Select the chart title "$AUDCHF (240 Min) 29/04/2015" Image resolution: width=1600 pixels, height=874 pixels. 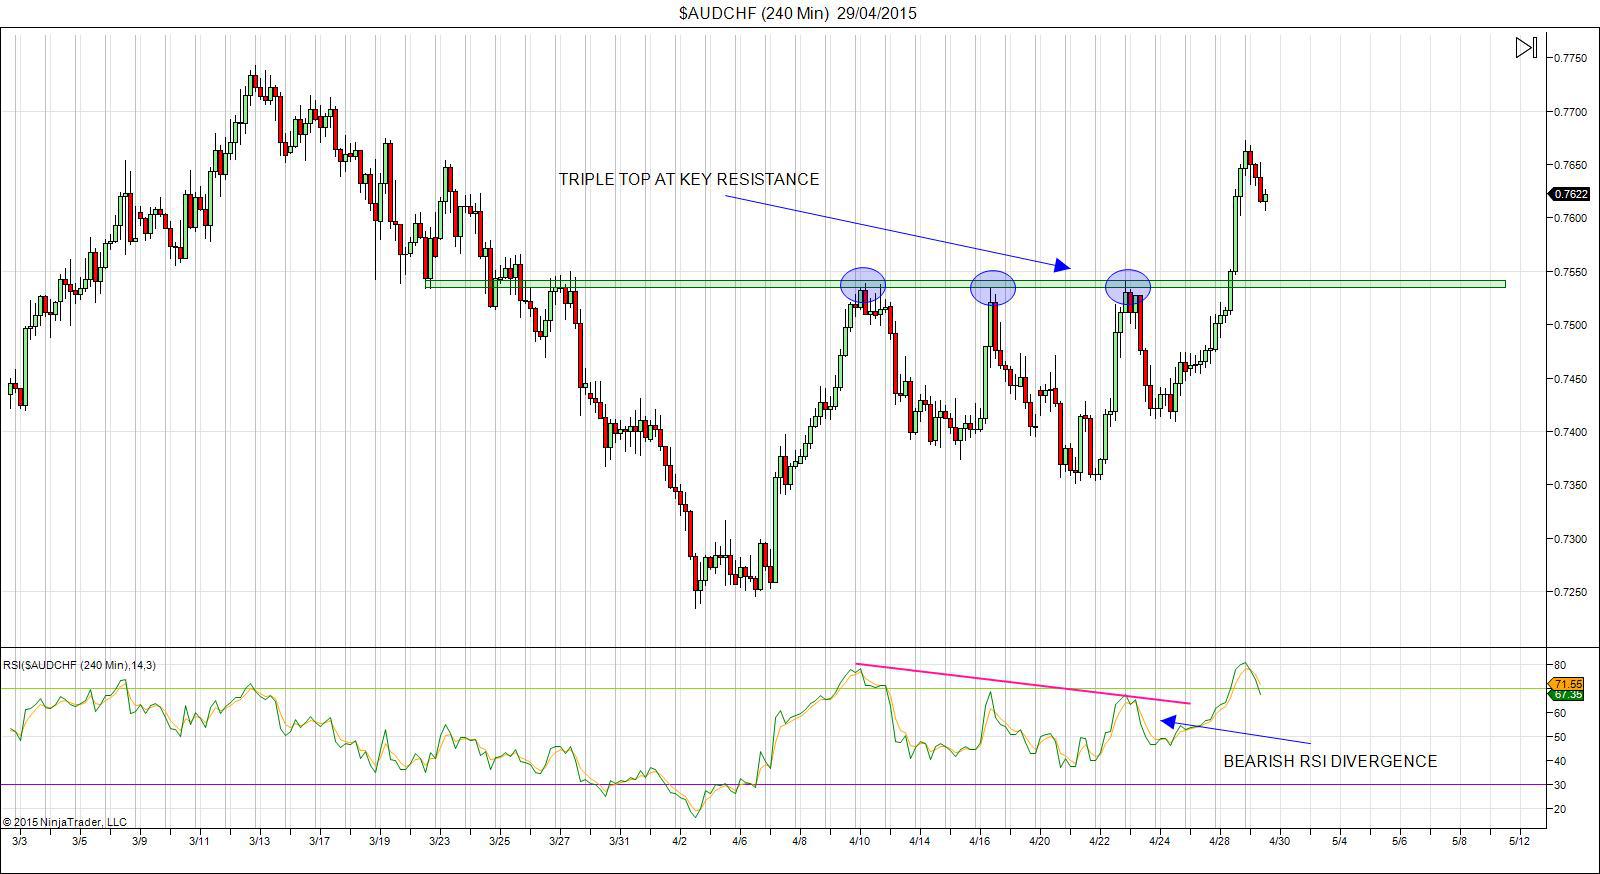(x=797, y=13)
